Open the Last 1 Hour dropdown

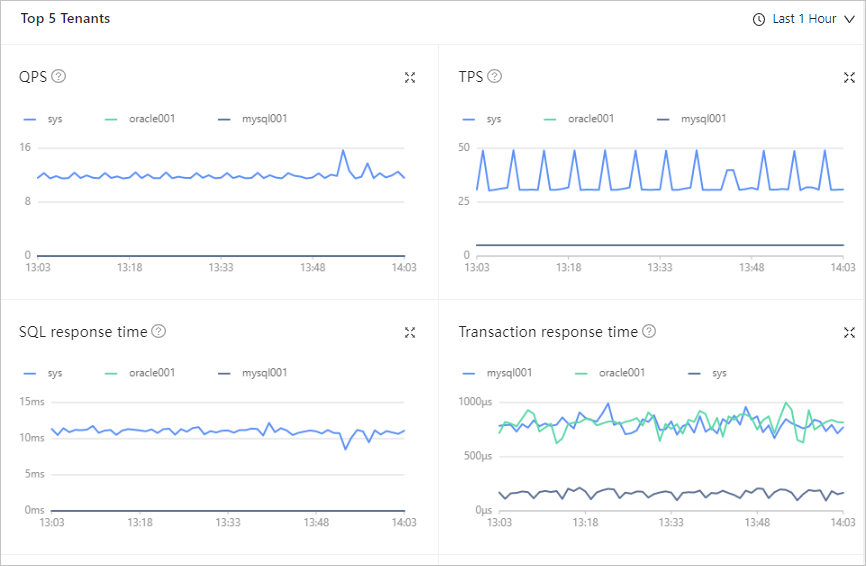[804, 19]
